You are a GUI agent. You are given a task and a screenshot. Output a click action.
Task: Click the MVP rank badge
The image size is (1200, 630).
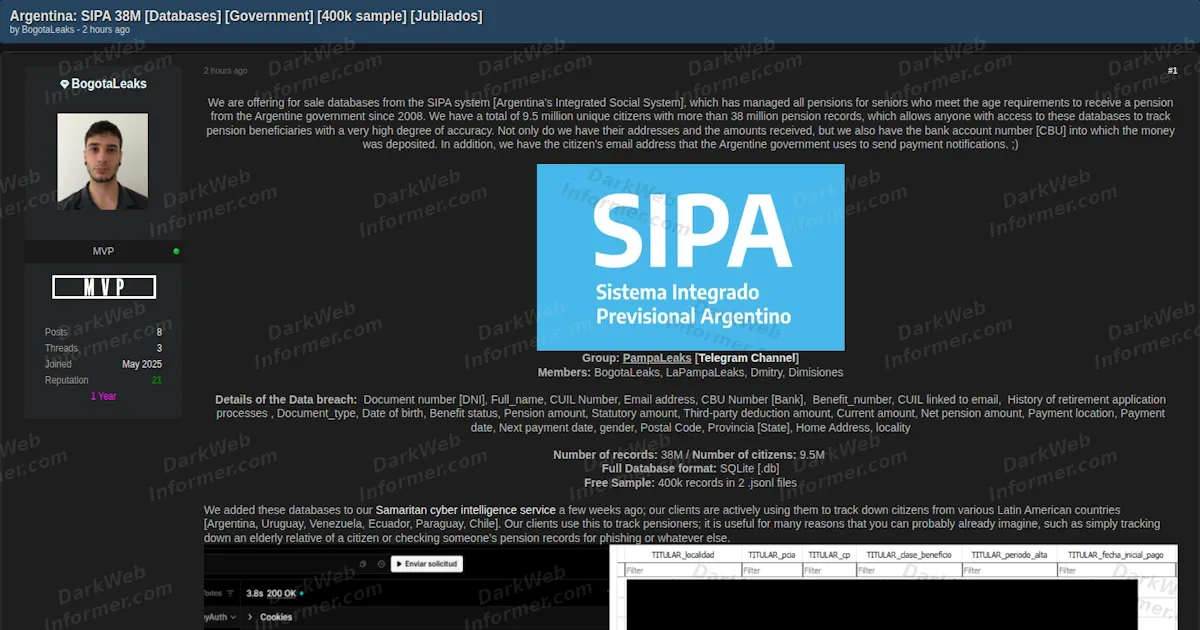click(x=104, y=287)
